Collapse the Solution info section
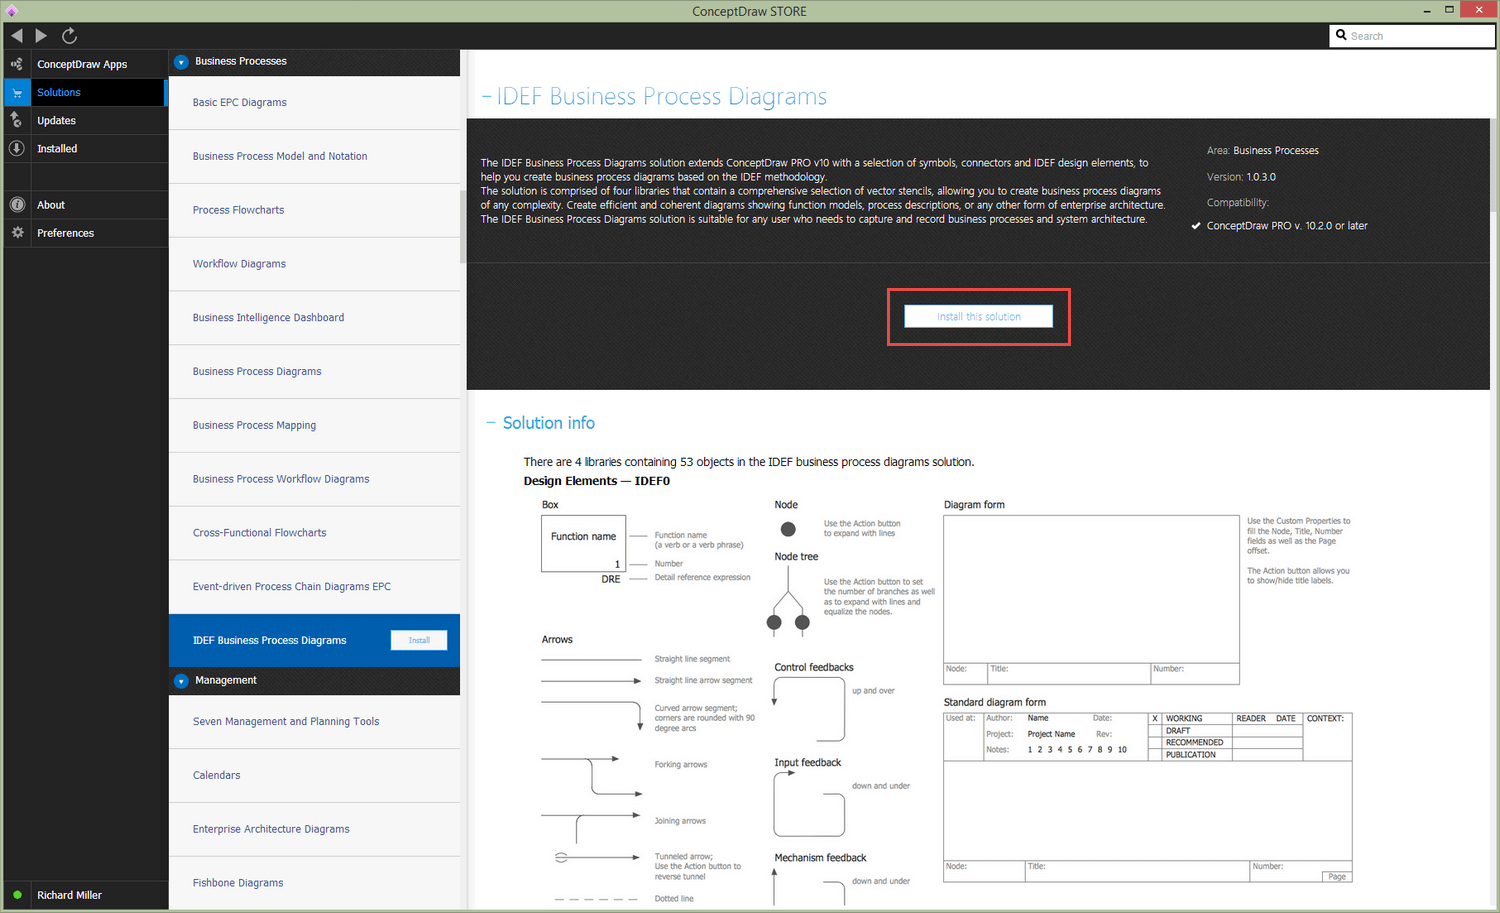 click(x=491, y=423)
